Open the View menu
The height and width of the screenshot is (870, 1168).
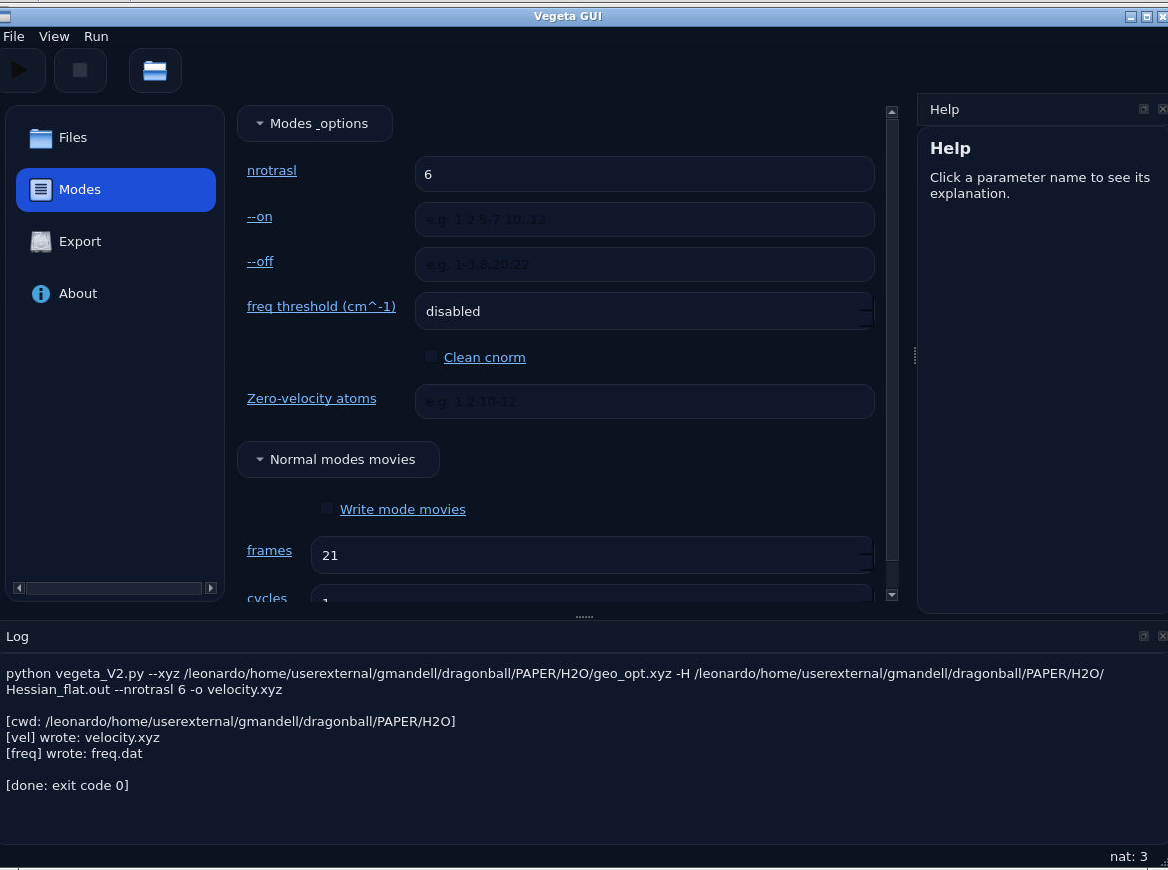[x=54, y=36]
